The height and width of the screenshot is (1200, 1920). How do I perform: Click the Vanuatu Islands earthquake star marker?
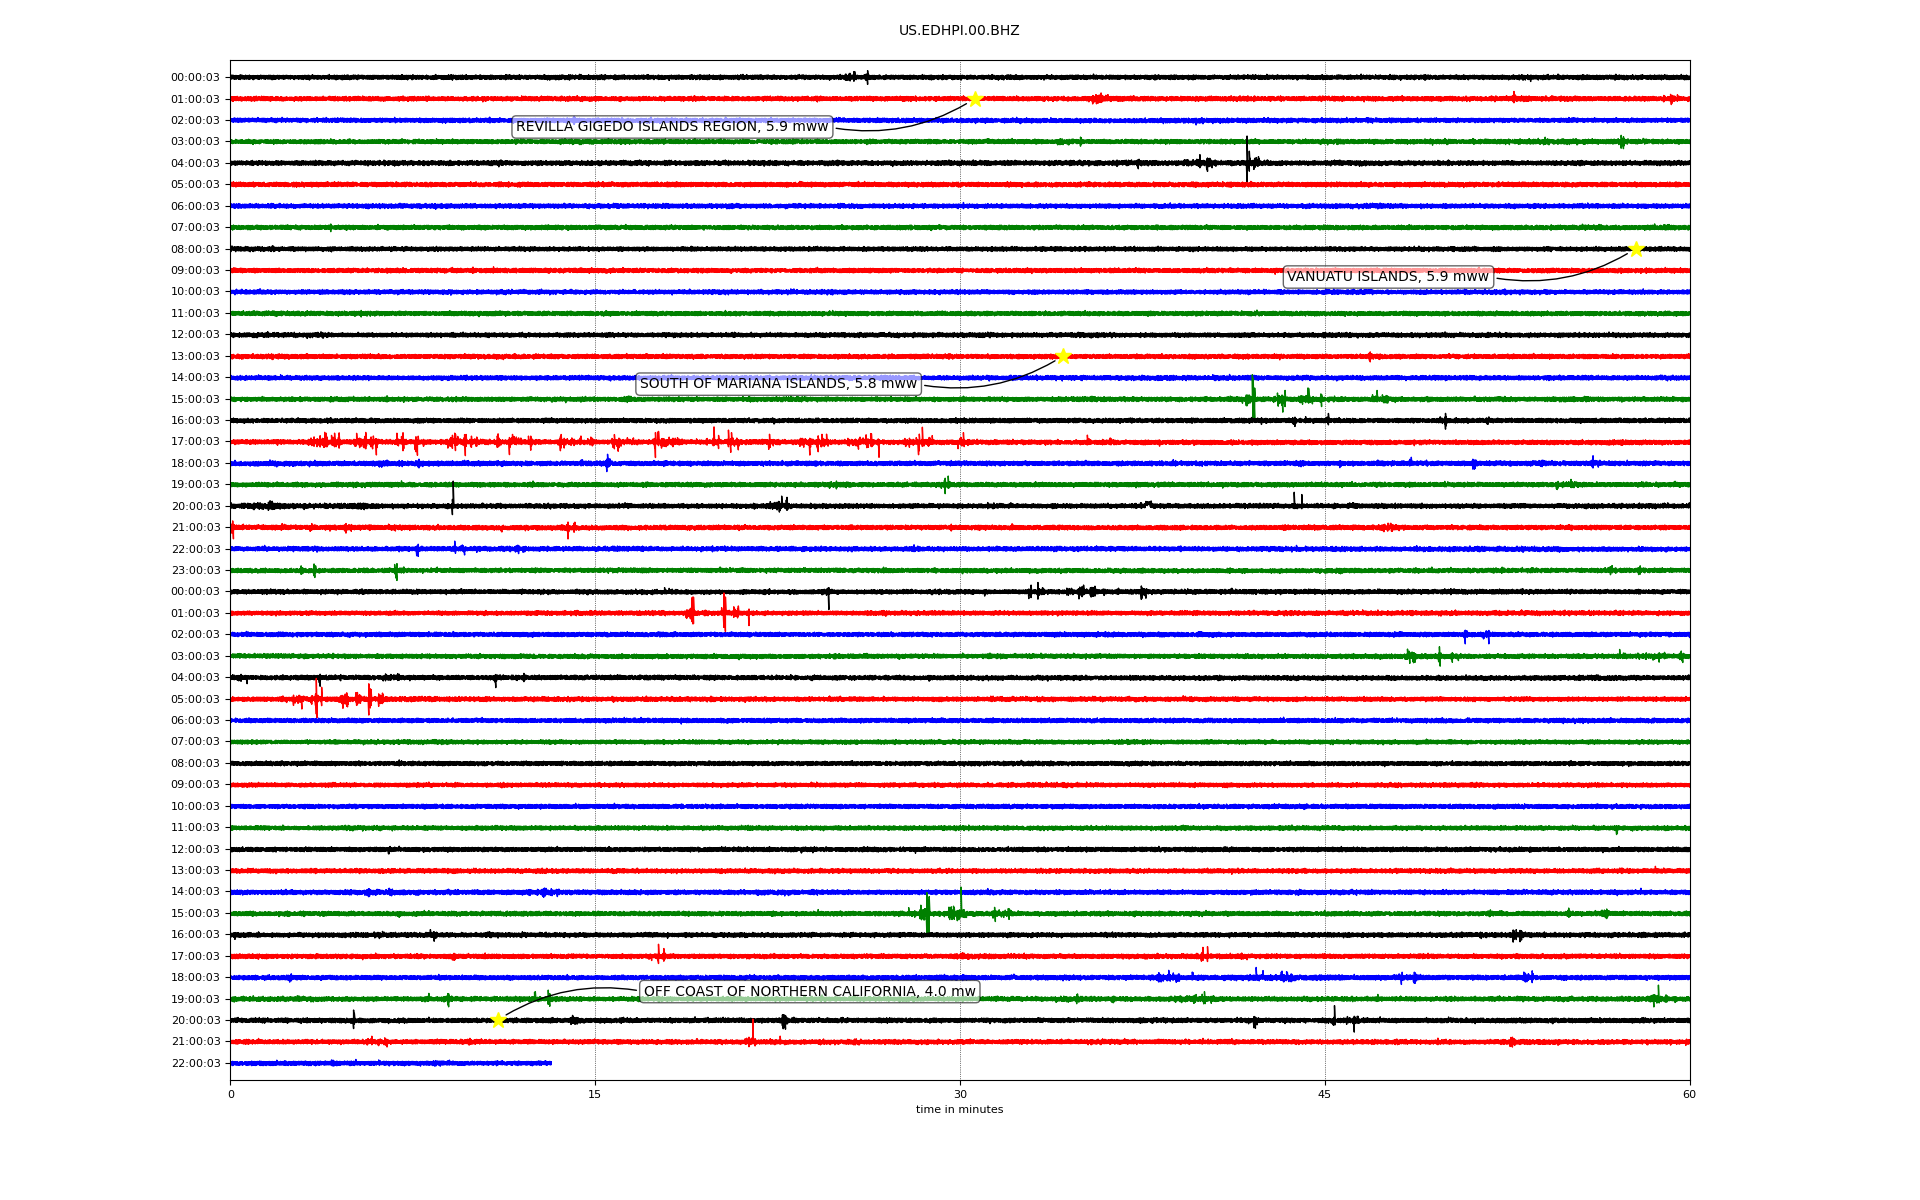click(1636, 249)
